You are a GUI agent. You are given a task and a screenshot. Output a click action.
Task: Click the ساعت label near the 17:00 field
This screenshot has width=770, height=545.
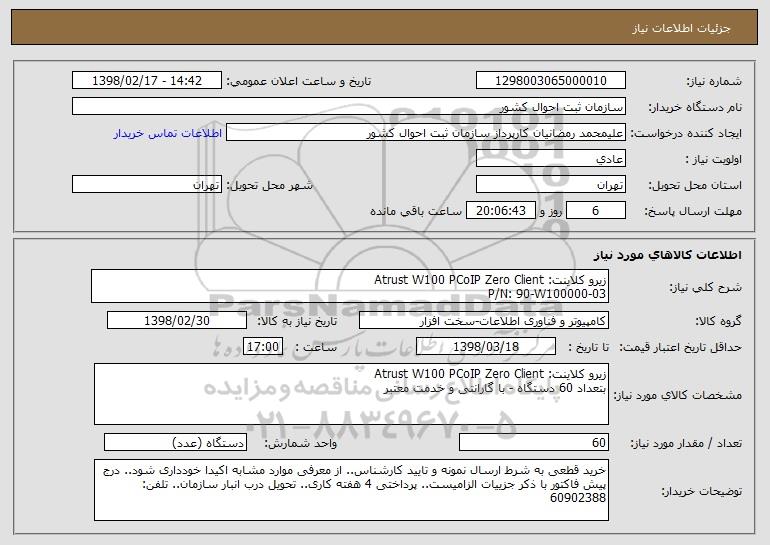[x=316, y=348]
